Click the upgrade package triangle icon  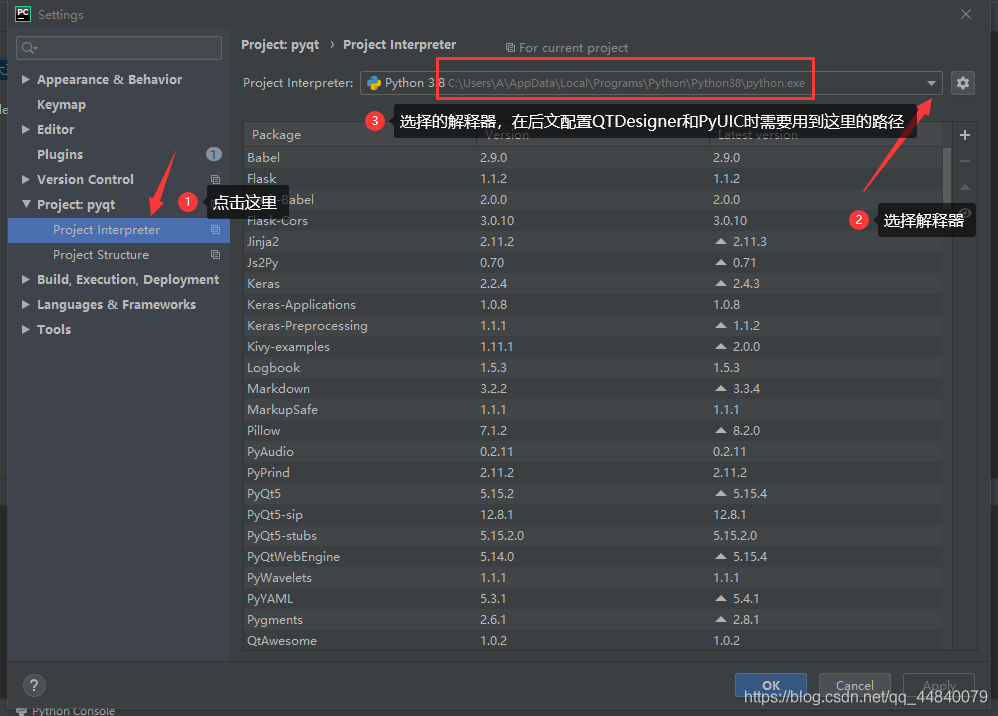tap(965, 188)
